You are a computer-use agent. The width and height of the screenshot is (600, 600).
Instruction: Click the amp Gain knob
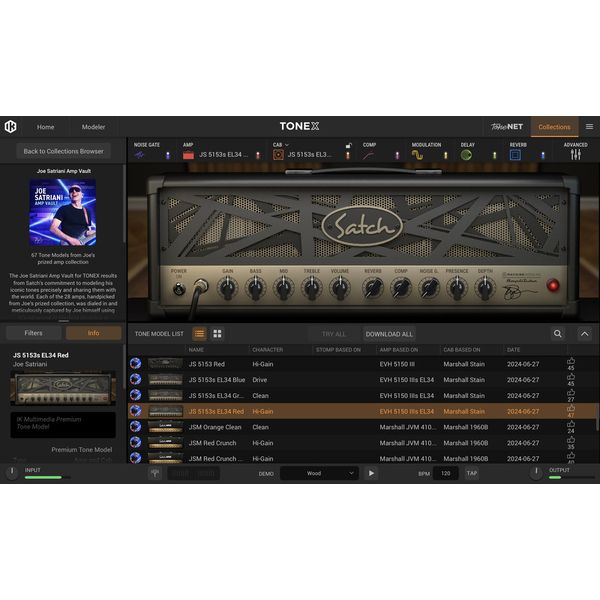point(227,288)
